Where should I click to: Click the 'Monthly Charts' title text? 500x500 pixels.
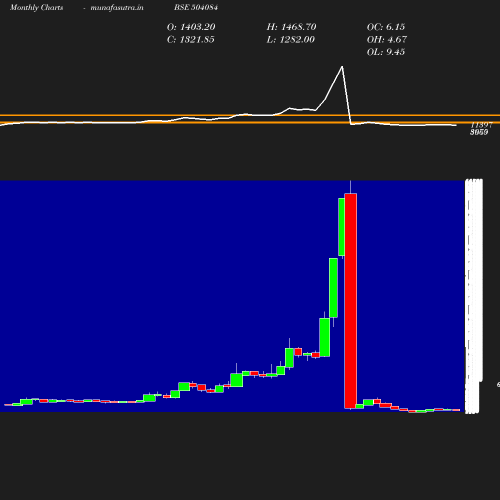click(37, 7)
